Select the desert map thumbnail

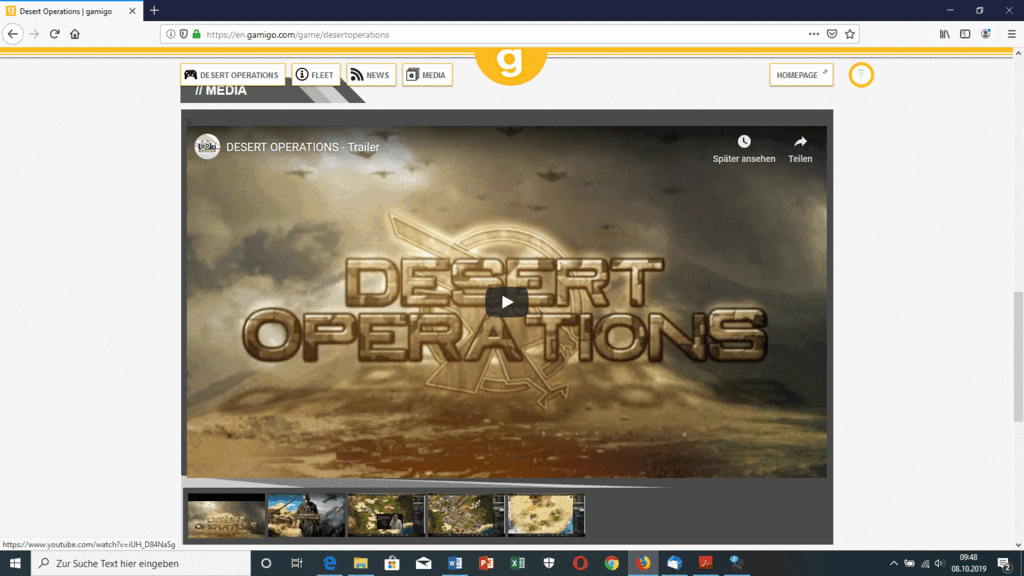tap(546, 515)
